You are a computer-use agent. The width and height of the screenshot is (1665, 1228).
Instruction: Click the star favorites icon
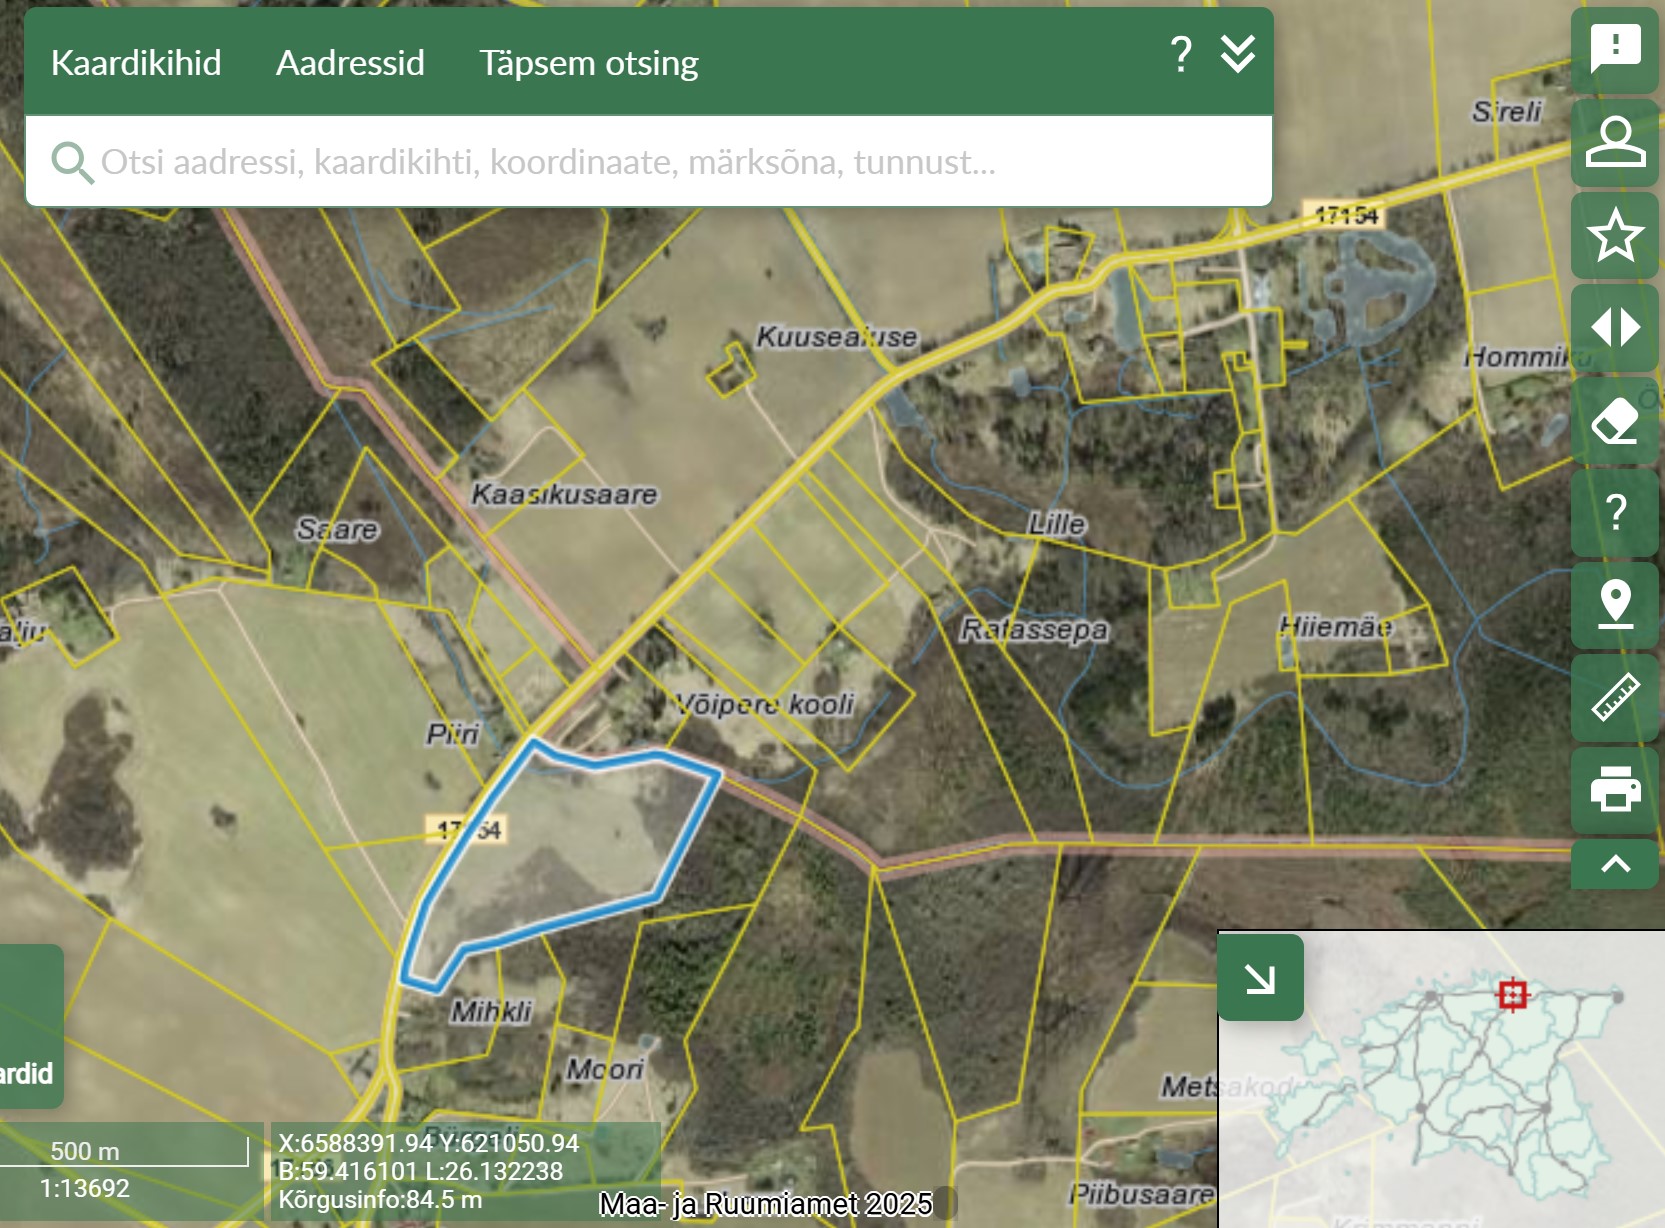[x=1615, y=236]
